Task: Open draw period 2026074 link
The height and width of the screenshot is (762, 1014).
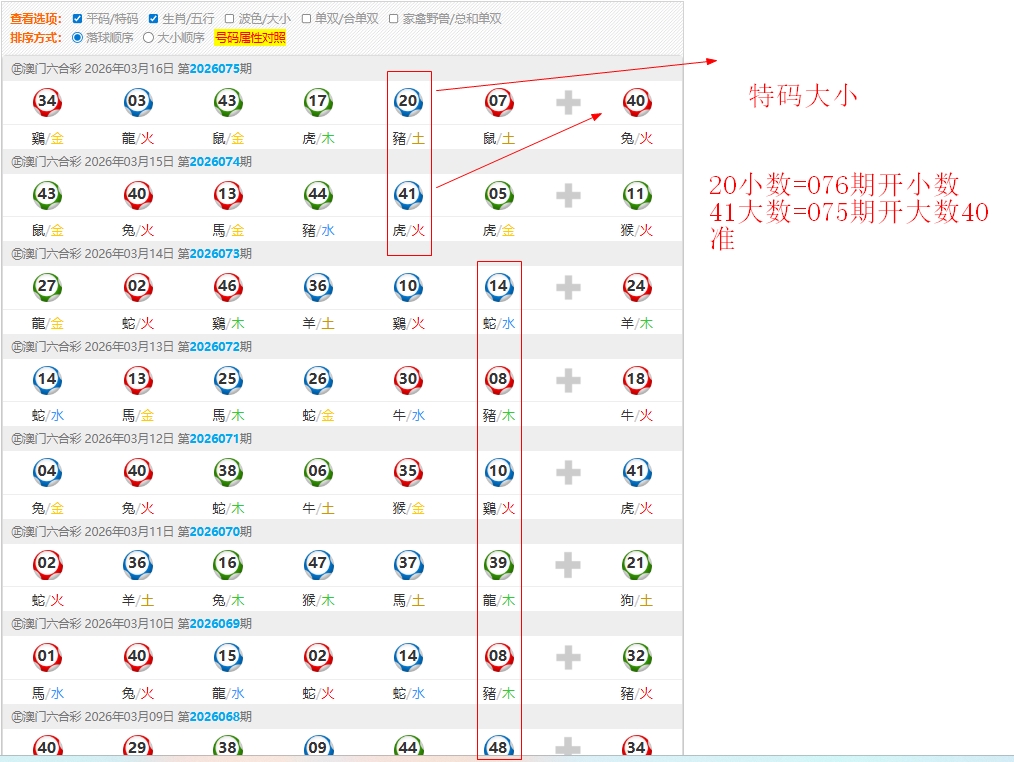Action: click(214, 162)
